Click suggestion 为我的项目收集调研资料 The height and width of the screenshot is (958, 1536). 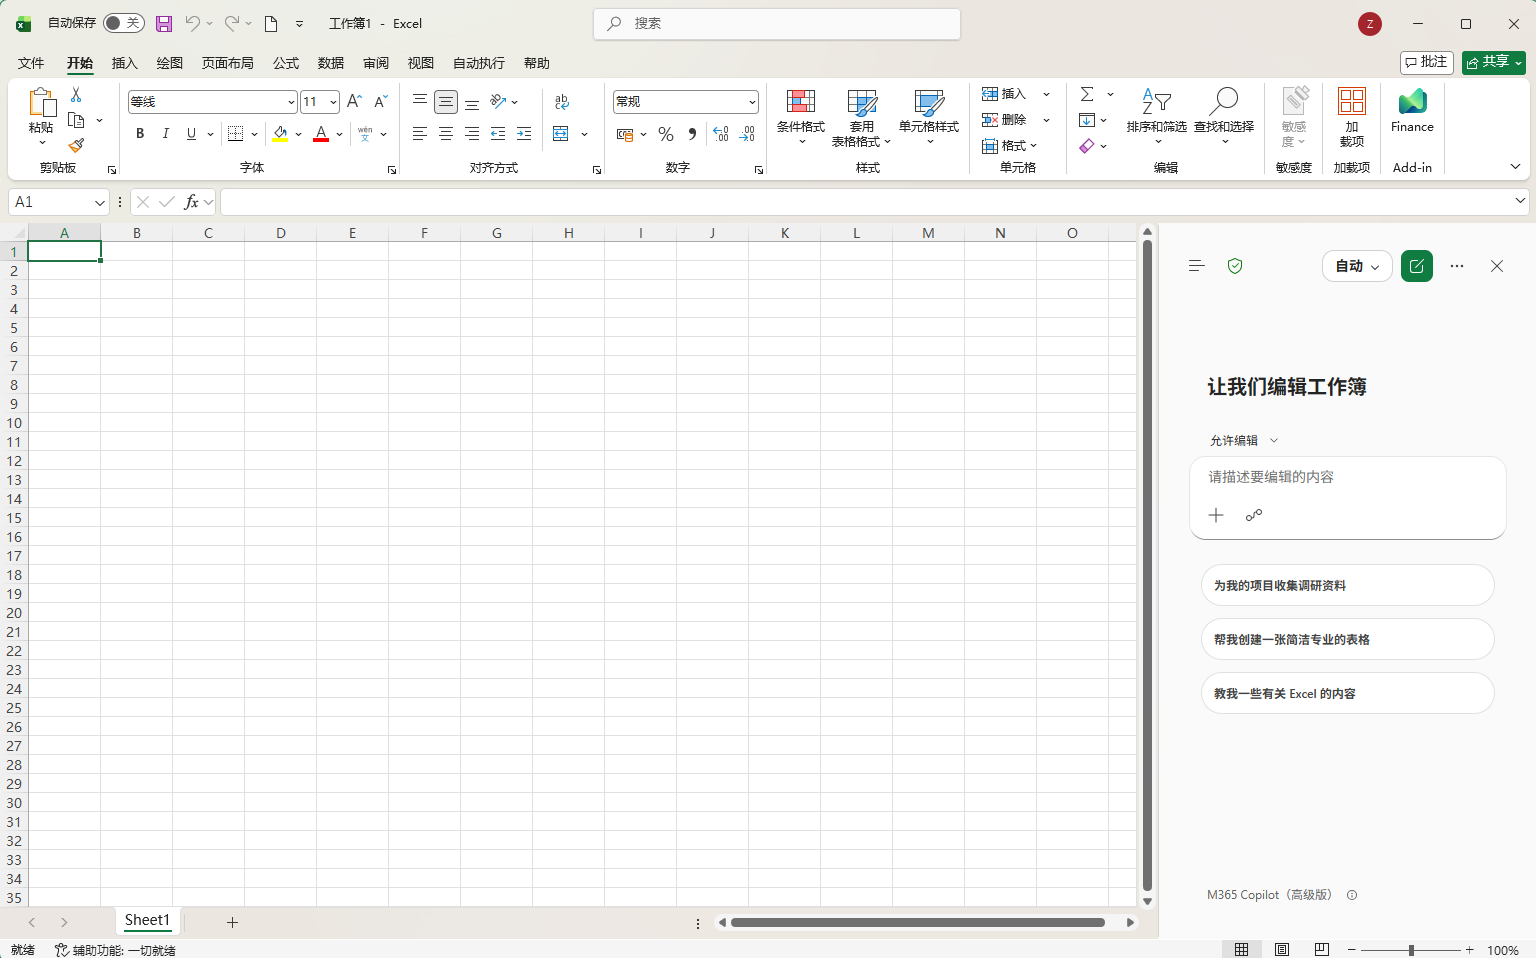point(1348,585)
